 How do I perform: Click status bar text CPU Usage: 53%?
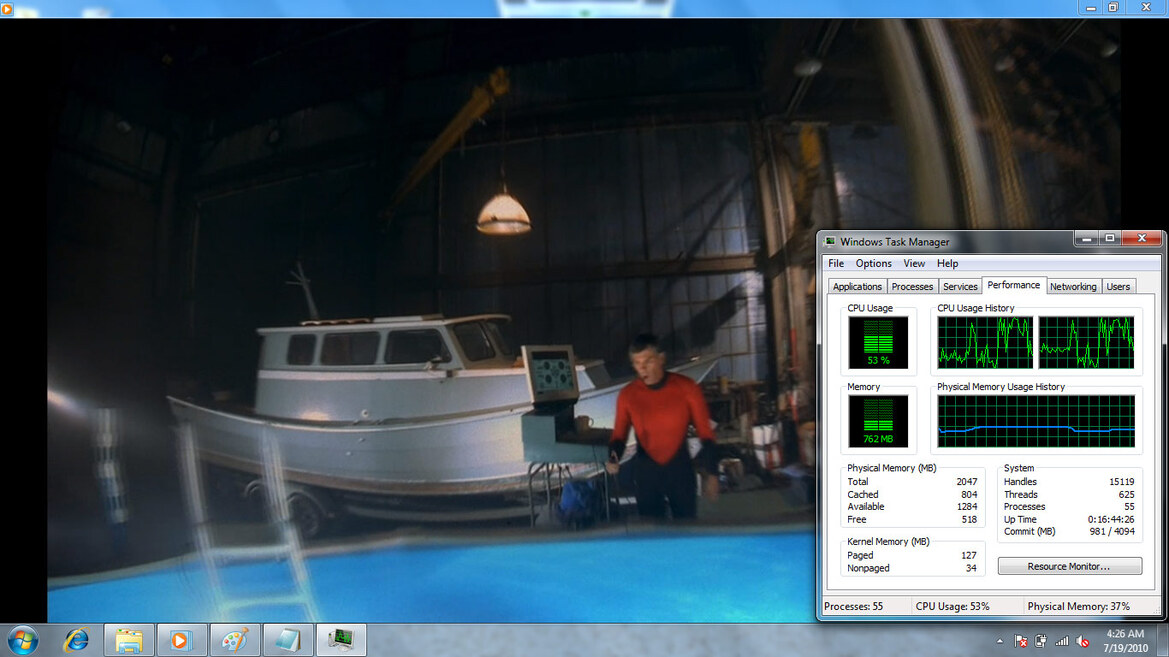click(952, 606)
